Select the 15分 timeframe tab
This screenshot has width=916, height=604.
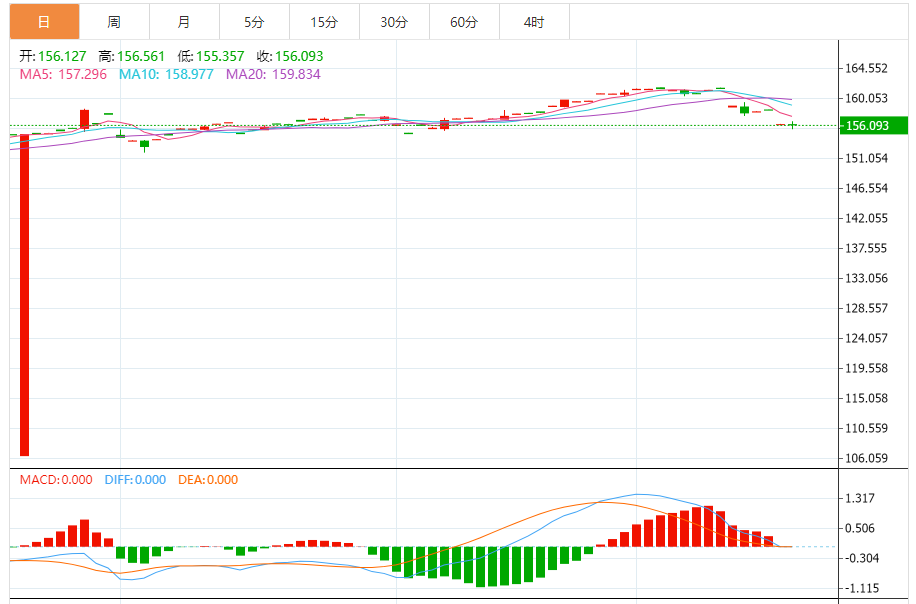coord(324,22)
